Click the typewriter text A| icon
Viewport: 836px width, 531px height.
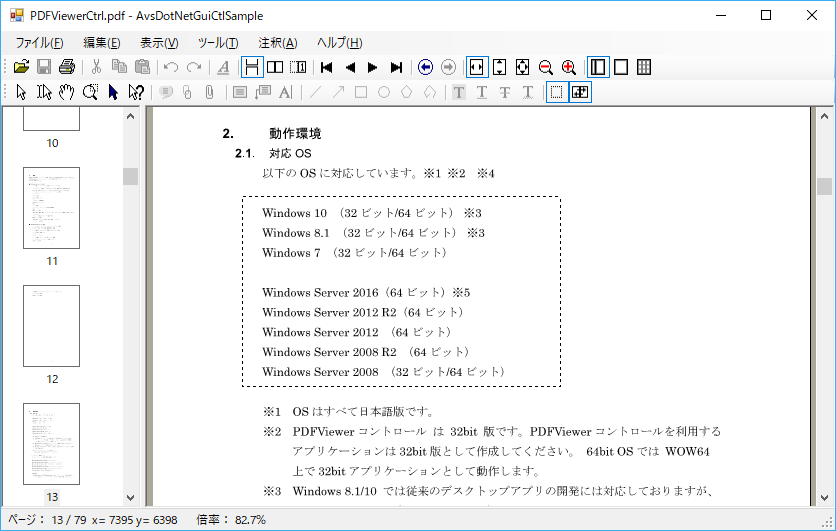point(286,92)
